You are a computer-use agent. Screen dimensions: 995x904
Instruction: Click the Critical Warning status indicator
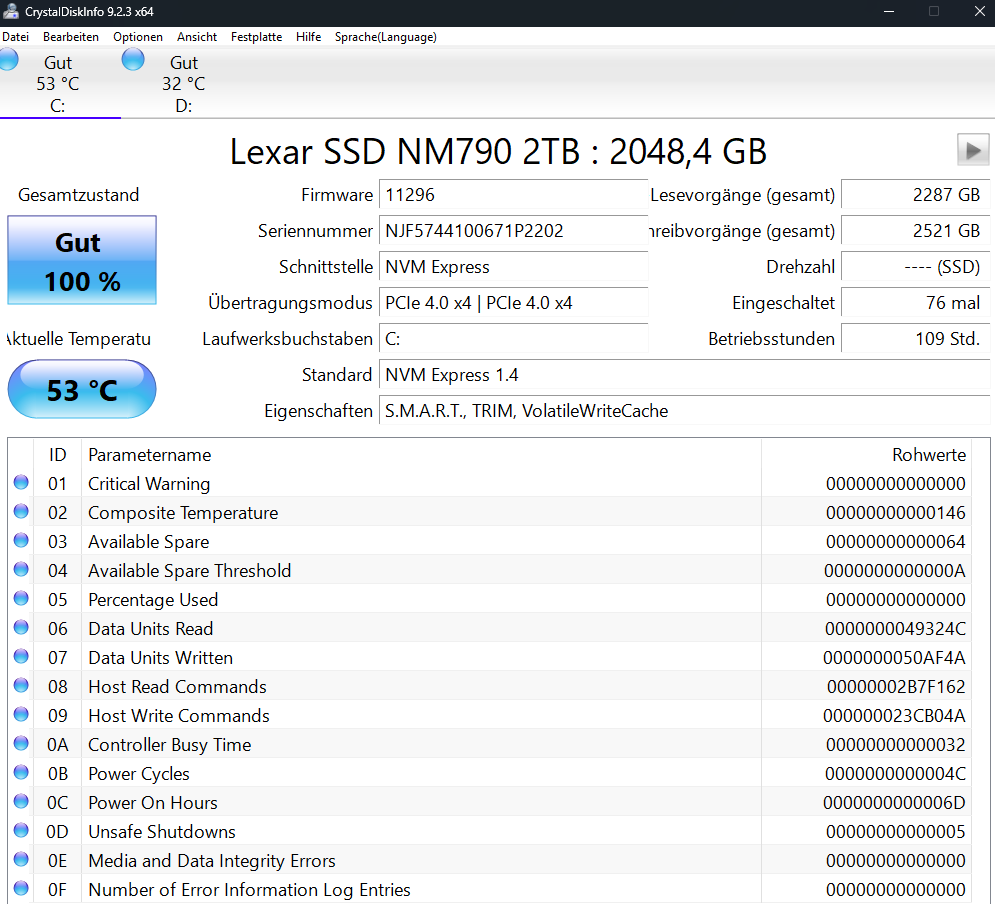21,483
